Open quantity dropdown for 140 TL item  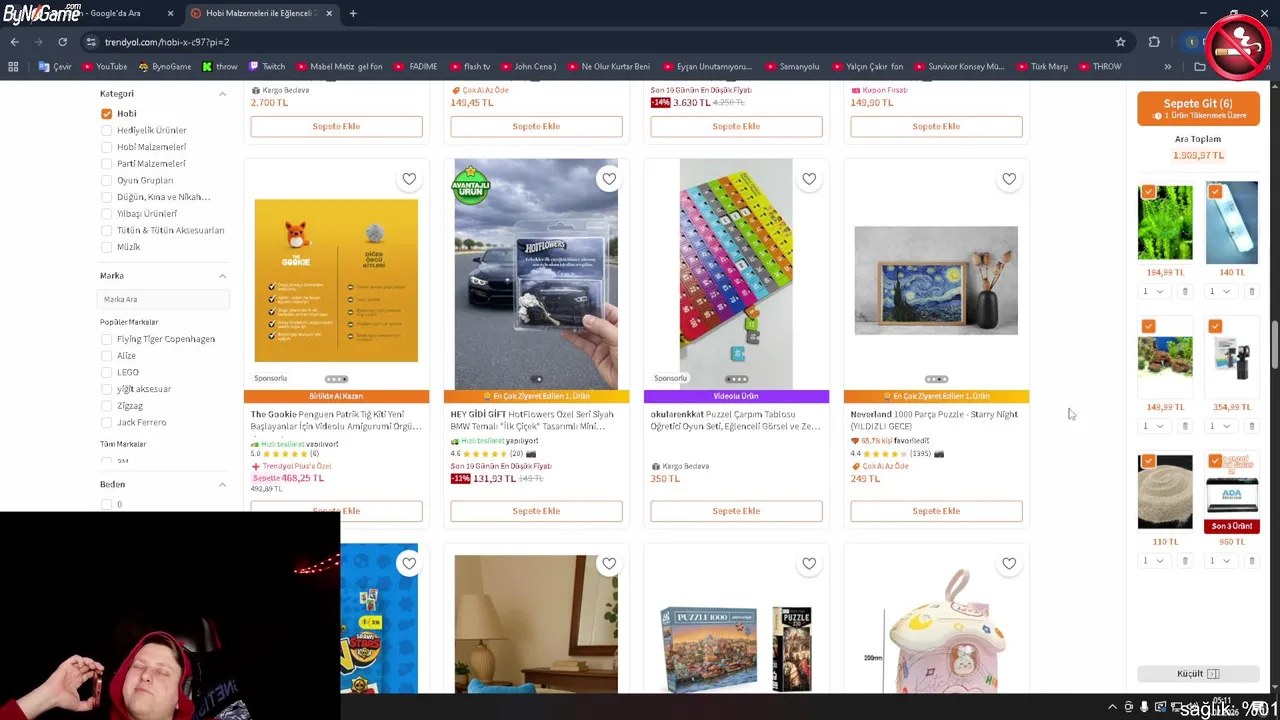pyautogui.click(x=1219, y=292)
